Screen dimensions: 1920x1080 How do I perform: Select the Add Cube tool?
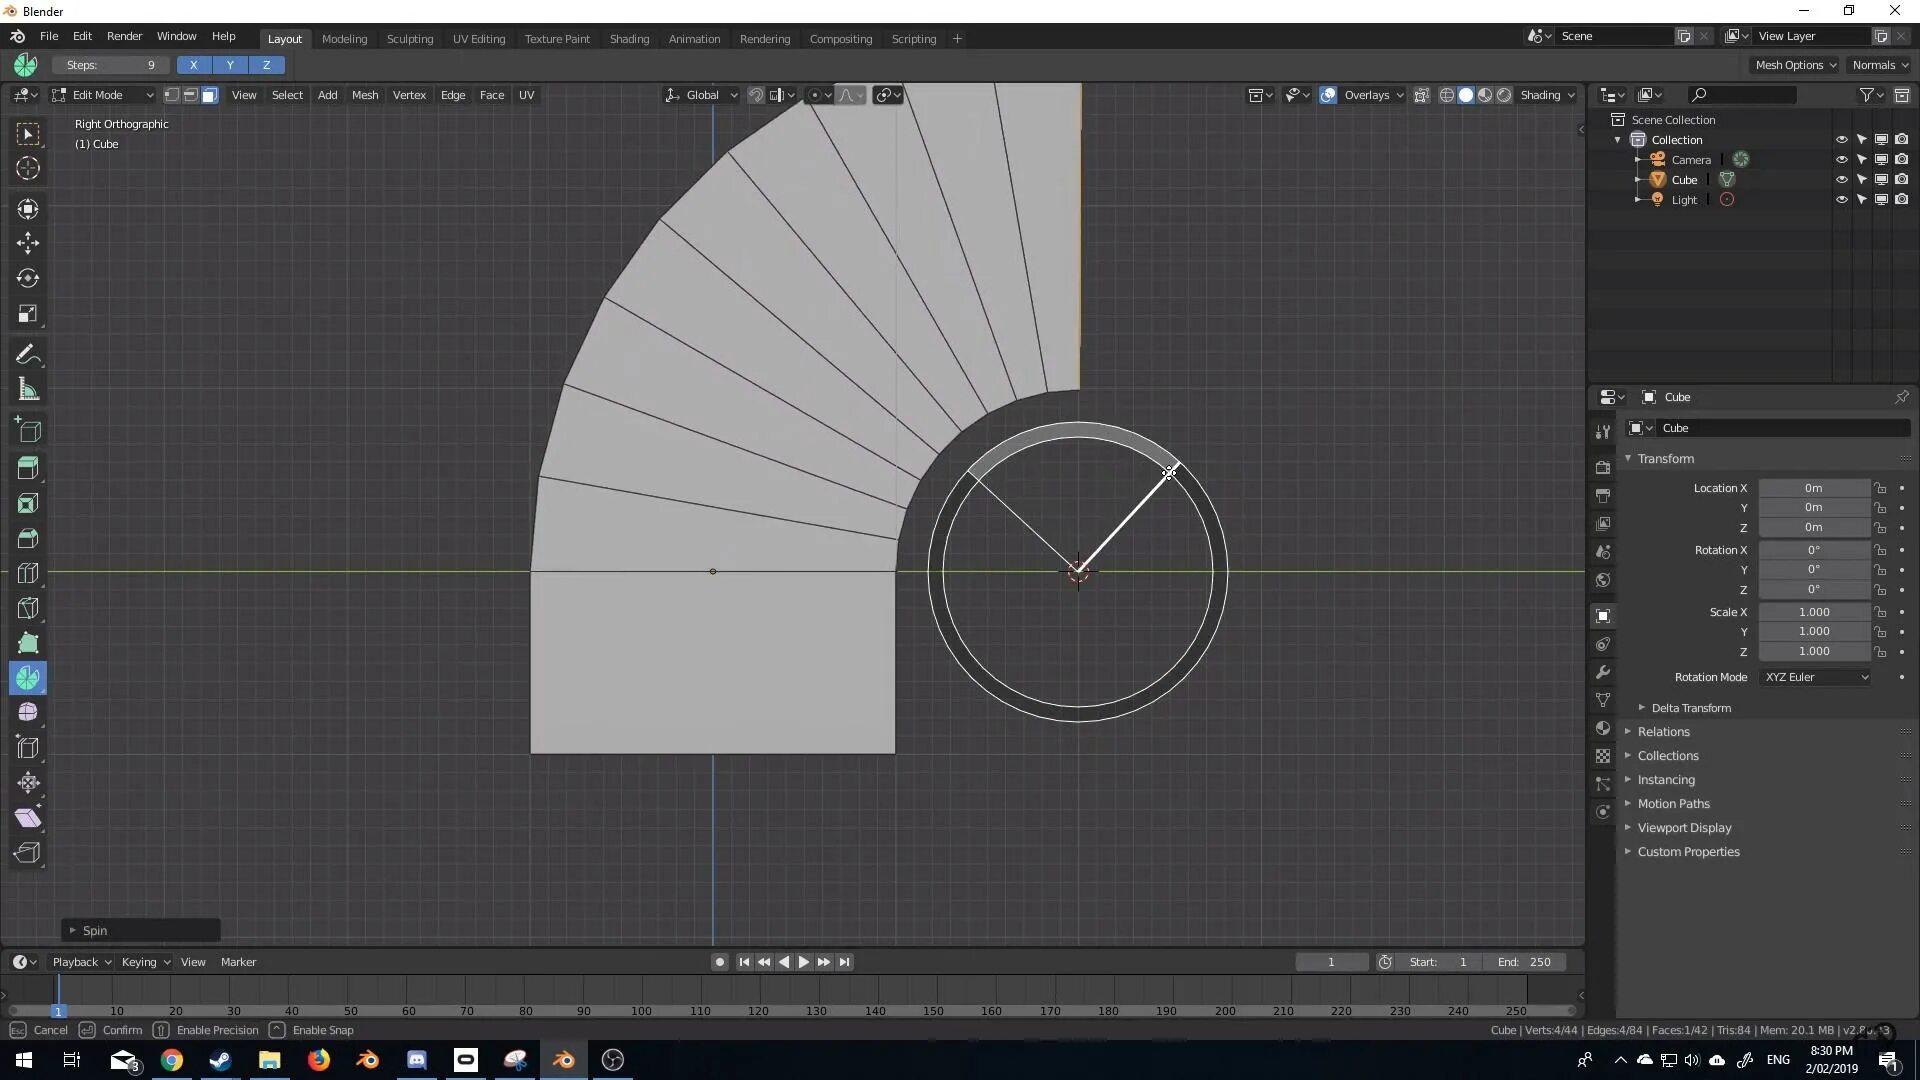pyautogui.click(x=28, y=431)
